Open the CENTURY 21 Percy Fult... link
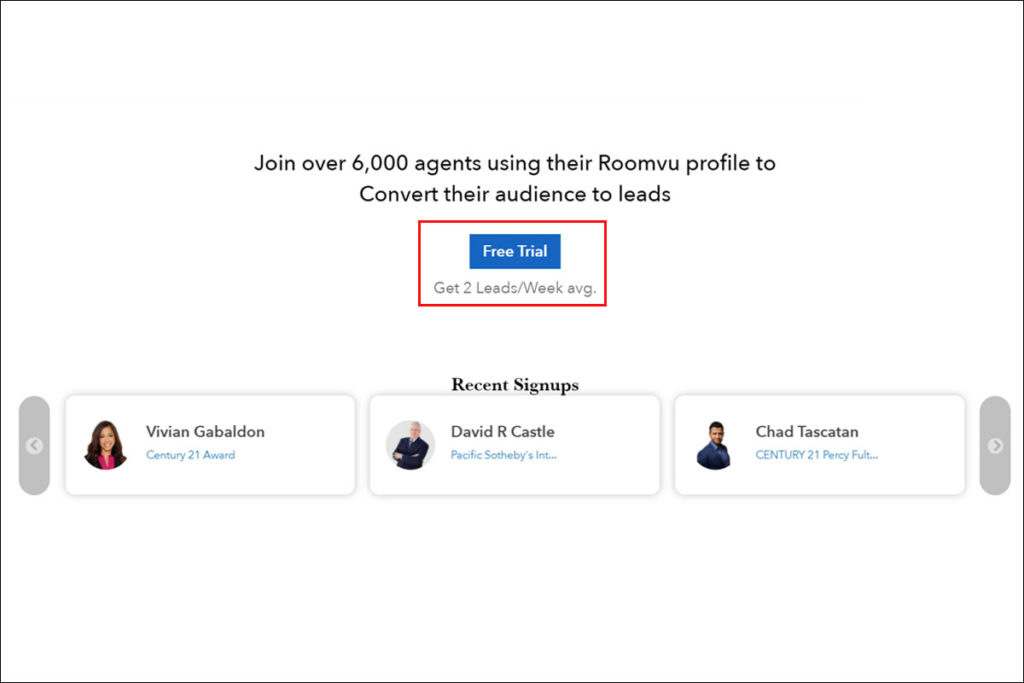 click(816, 455)
